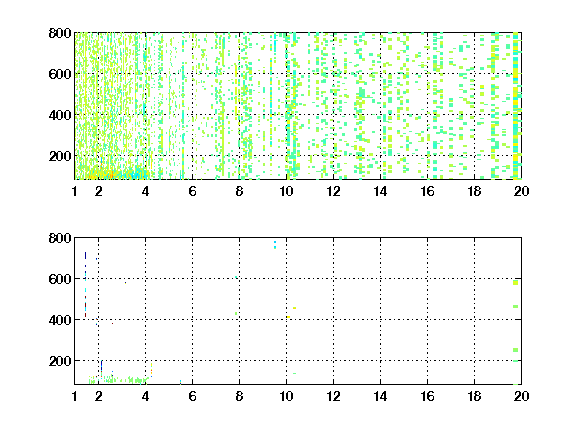
Task: Click the cyan marker near top at x=9.5 in bottom plot
Action: click(x=275, y=245)
